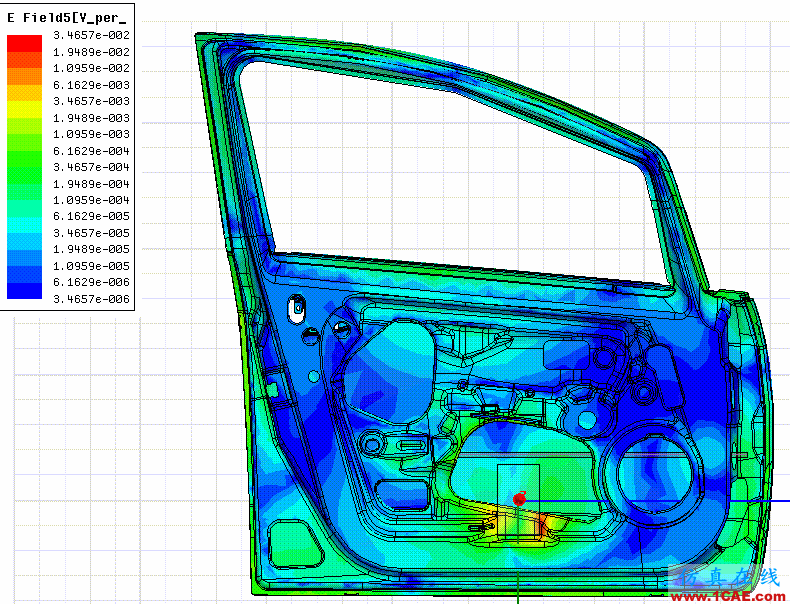
Task: Click the legend value 3.4657e-005
Action: coord(91,233)
